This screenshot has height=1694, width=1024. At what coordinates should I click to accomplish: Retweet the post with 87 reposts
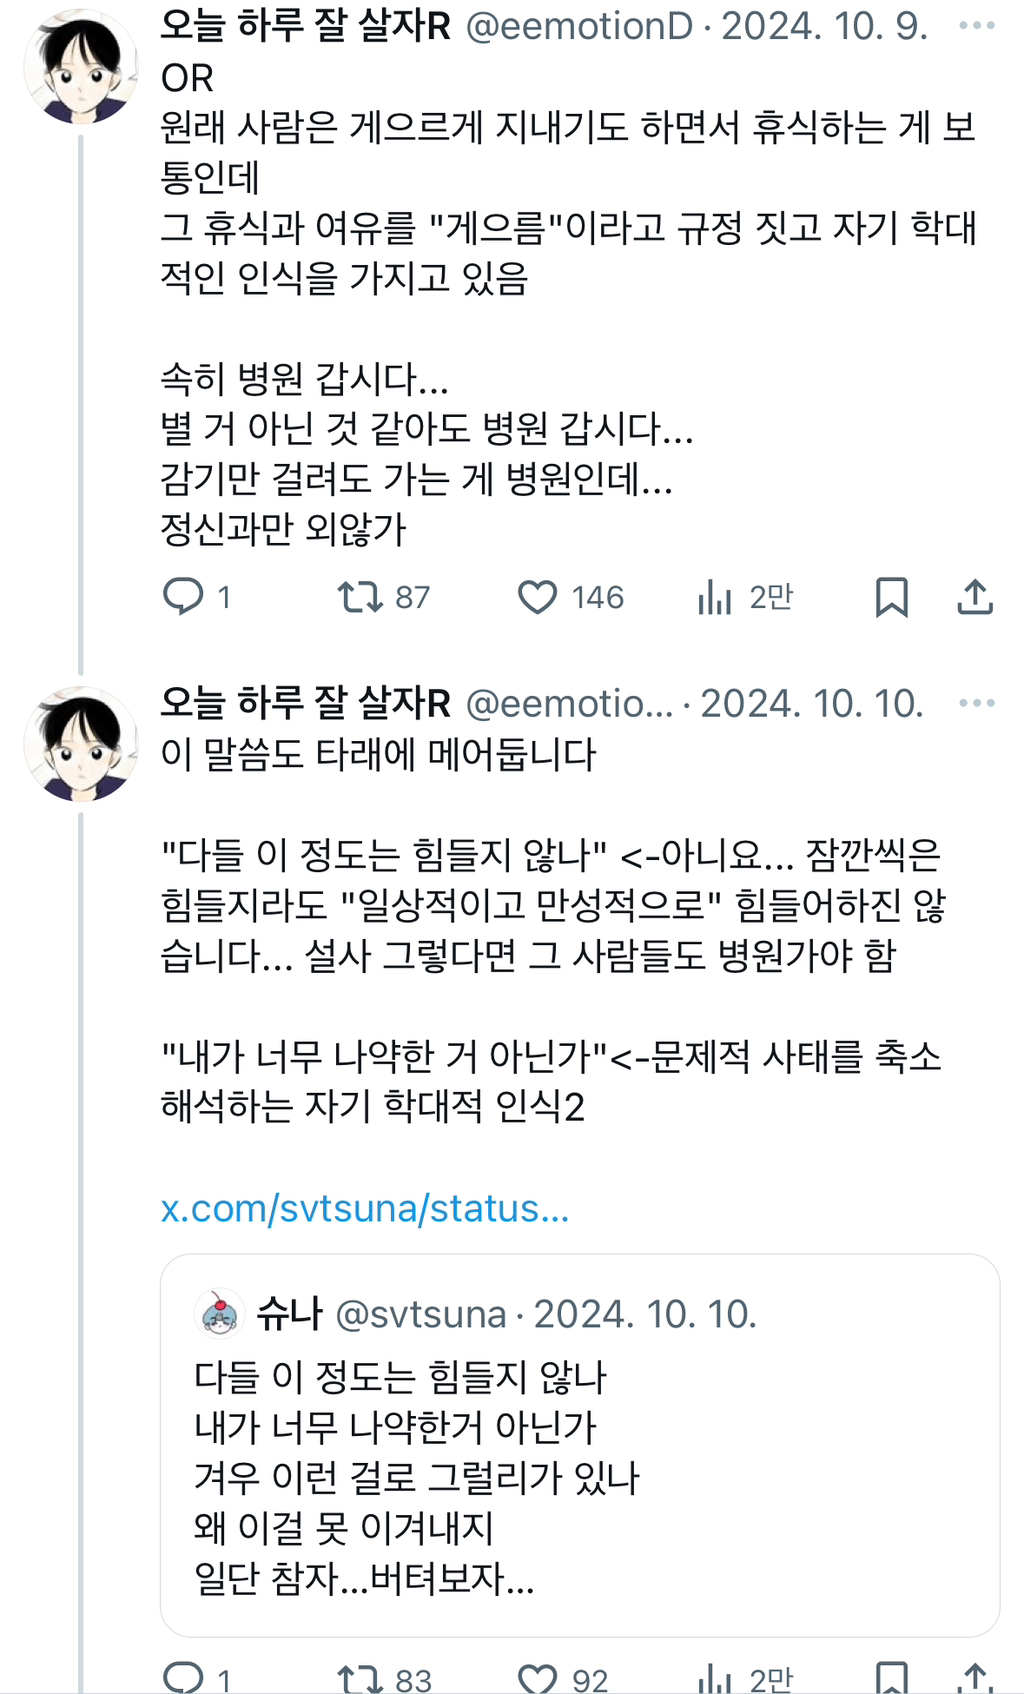[x=362, y=597]
